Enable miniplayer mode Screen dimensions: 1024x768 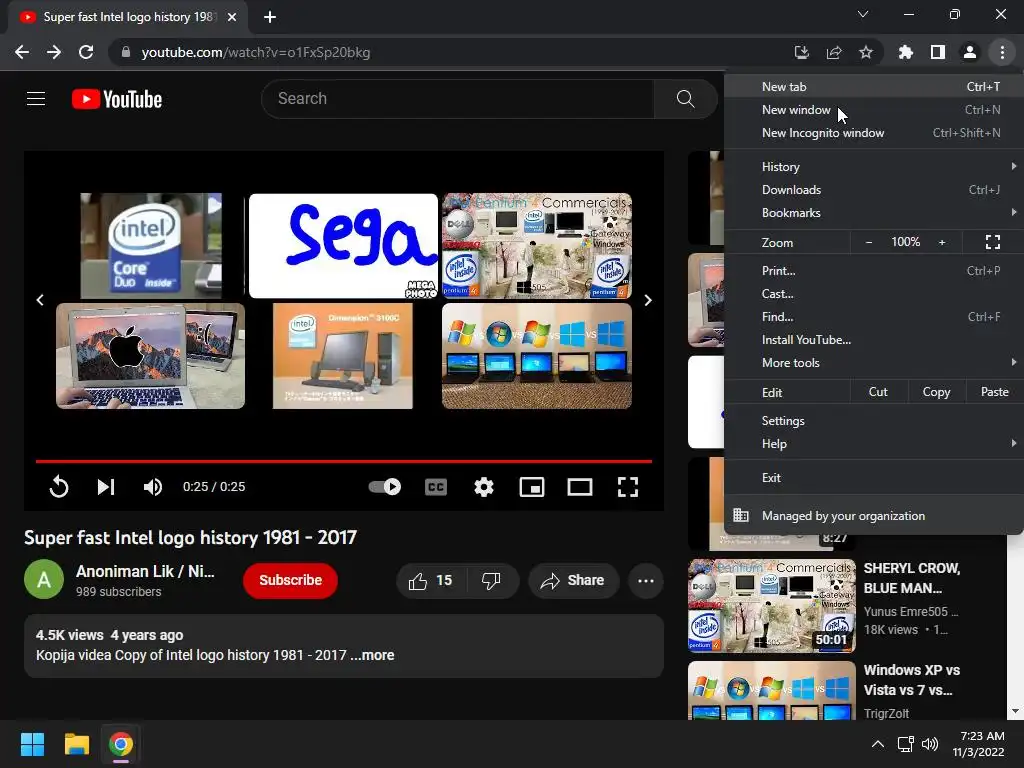coord(532,487)
